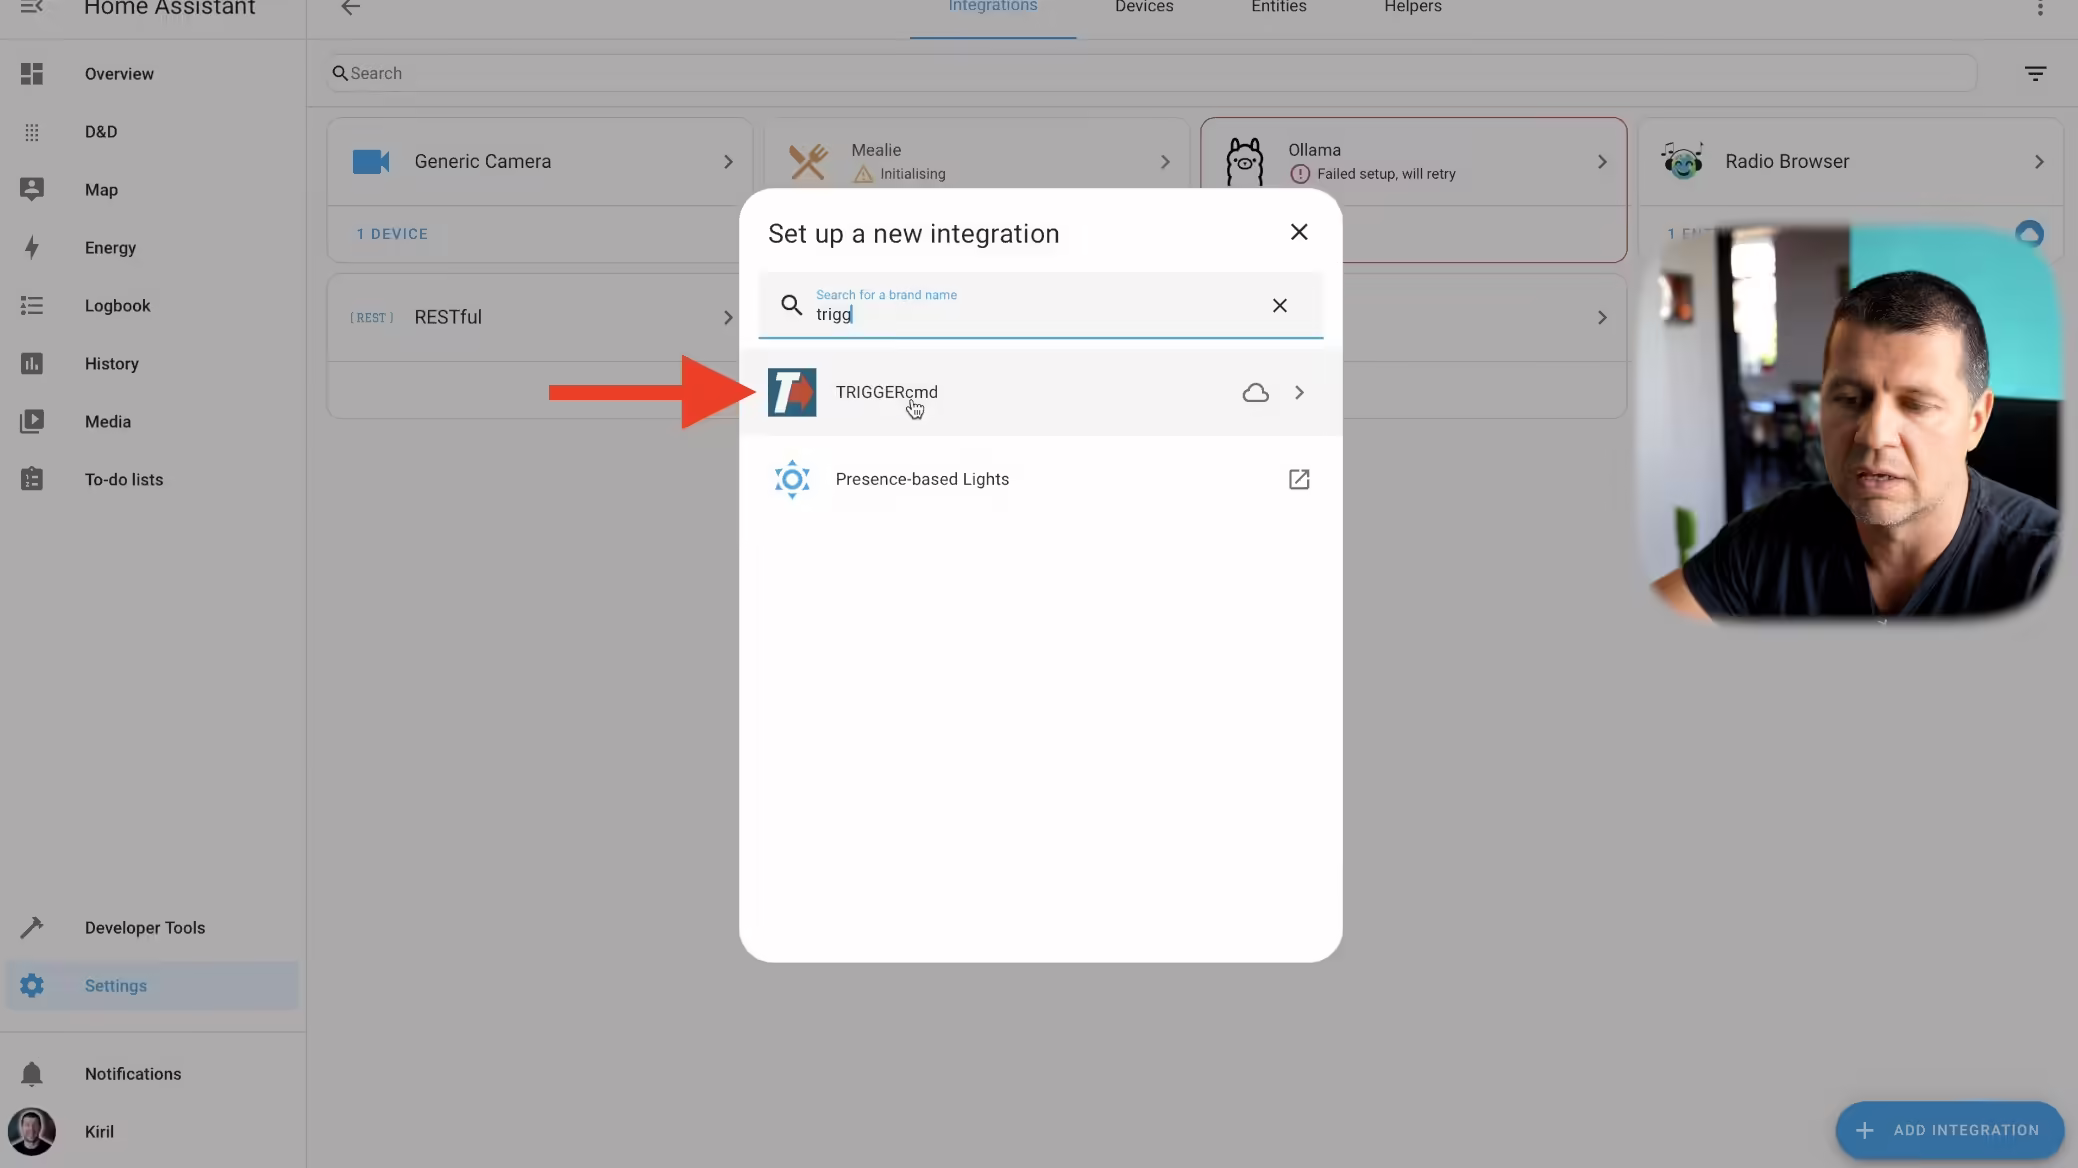The height and width of the screenshot is (1168, 2078).
Task: Expand Generic Camera card chevron
Action: coord(728,162)
